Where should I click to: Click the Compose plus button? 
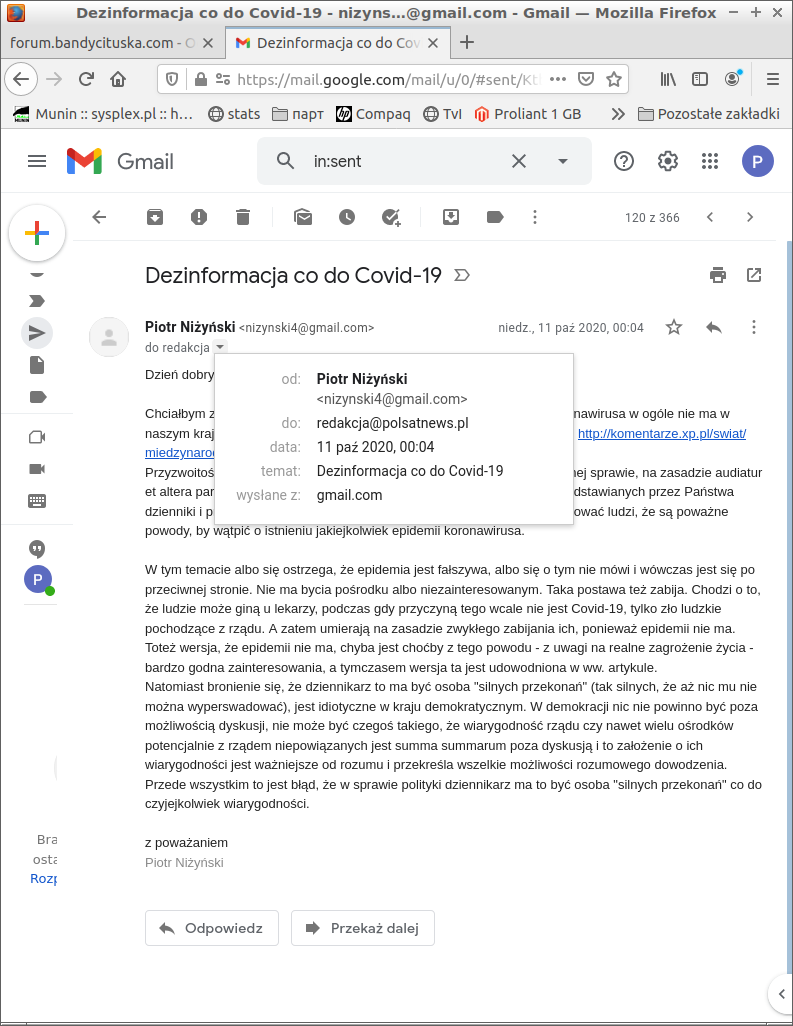click(x=37, y=233)
